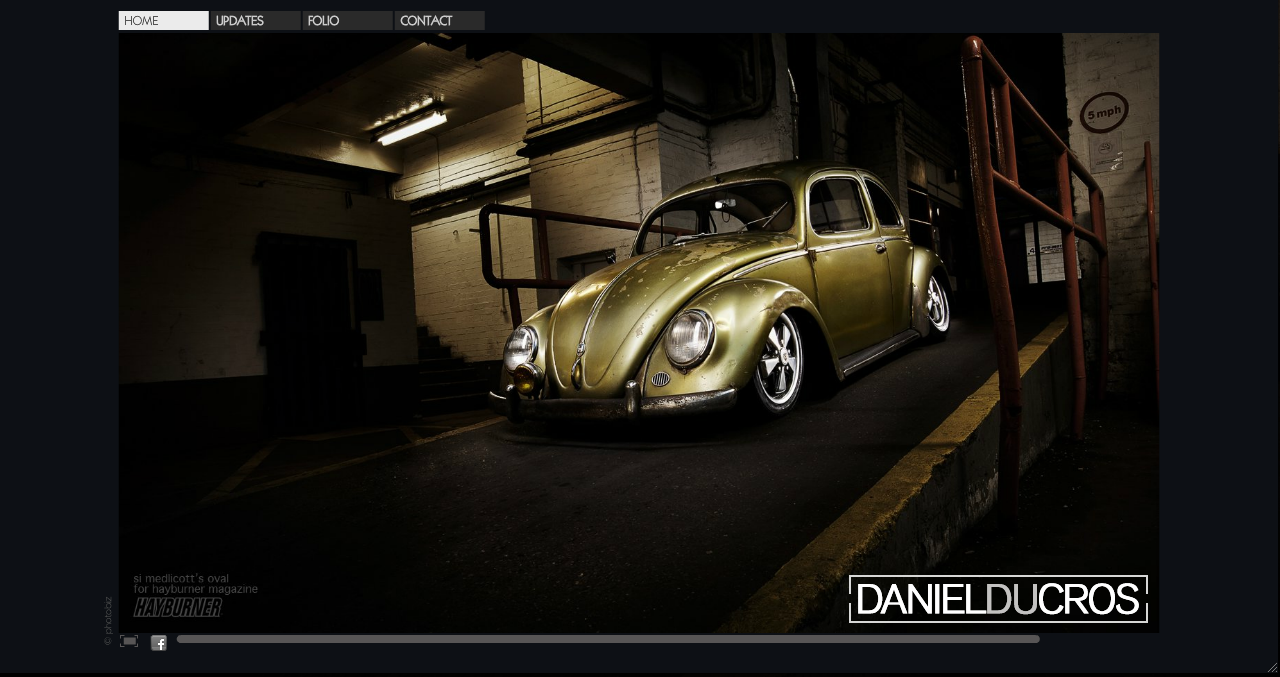Click the "for hayburner magazine" caption line
Image resolution: width=1280 pixels, height=677 pixels.
point(196,589)
